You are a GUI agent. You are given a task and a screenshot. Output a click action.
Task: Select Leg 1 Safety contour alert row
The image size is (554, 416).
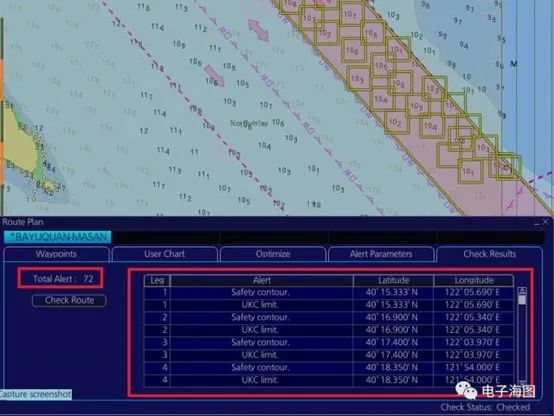329,293
